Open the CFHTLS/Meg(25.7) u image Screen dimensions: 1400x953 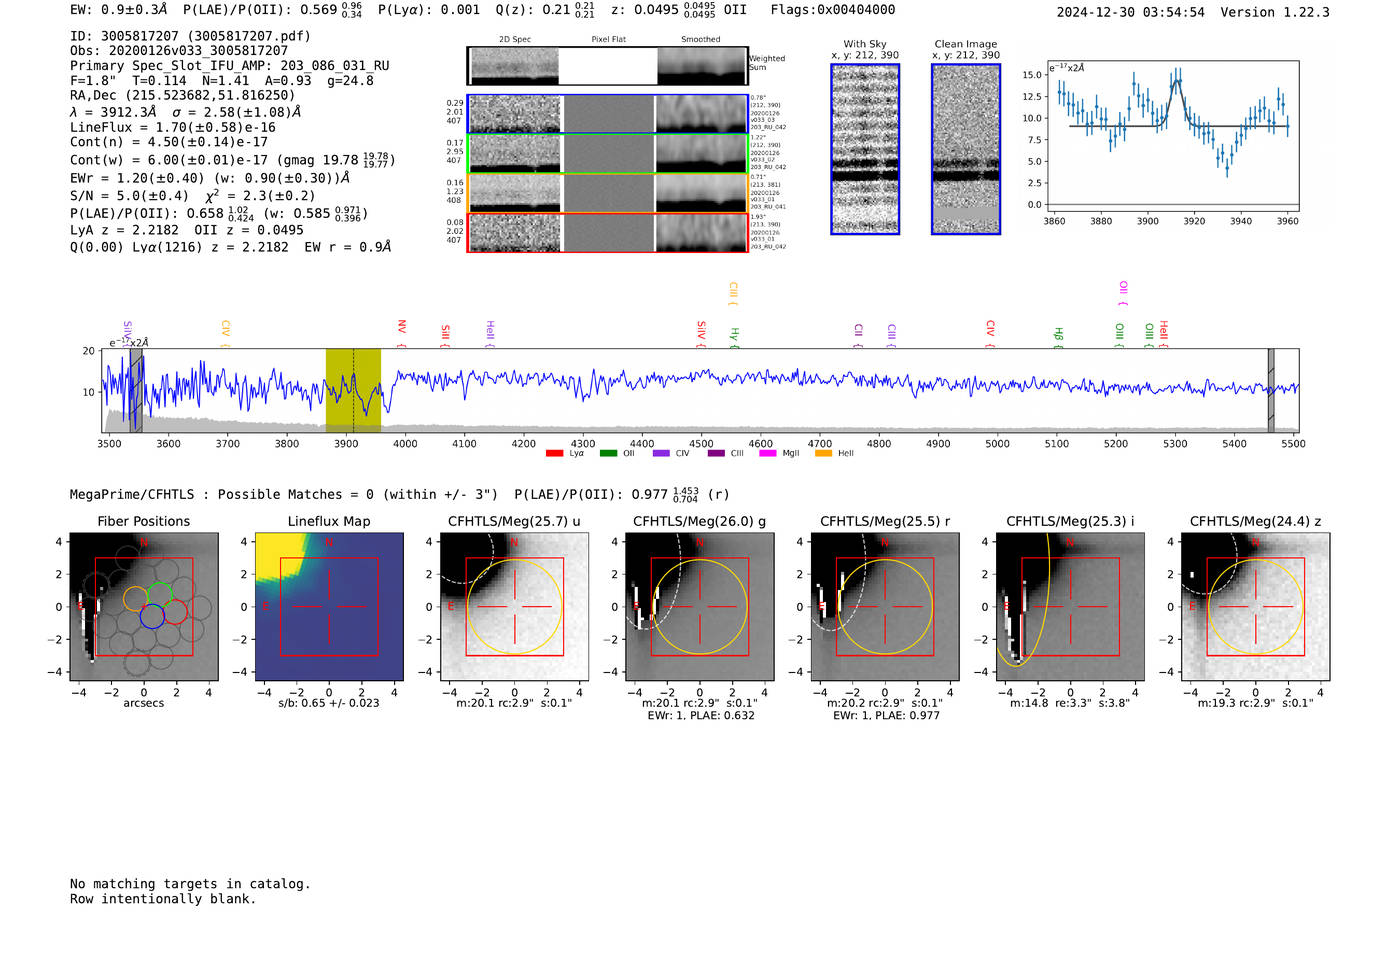(514, 607)
